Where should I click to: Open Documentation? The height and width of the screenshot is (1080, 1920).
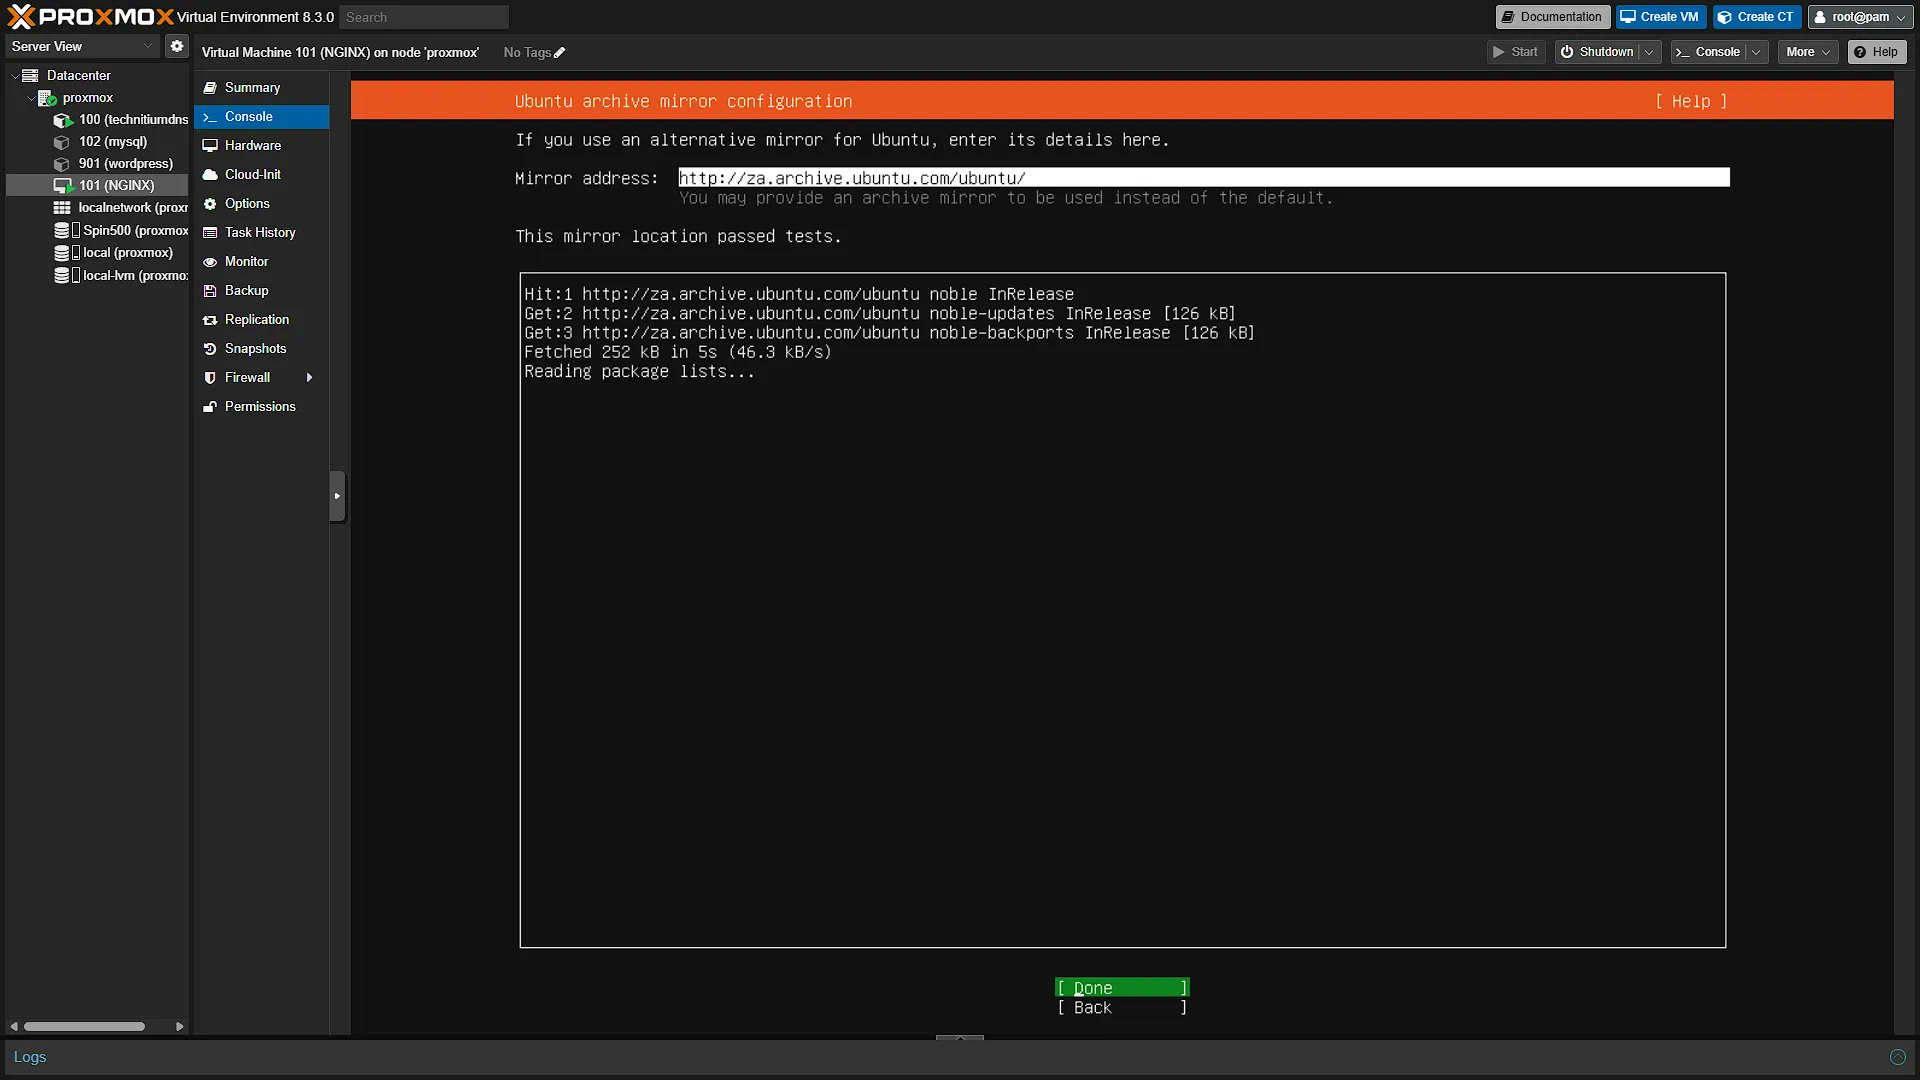coord(1552,17)
